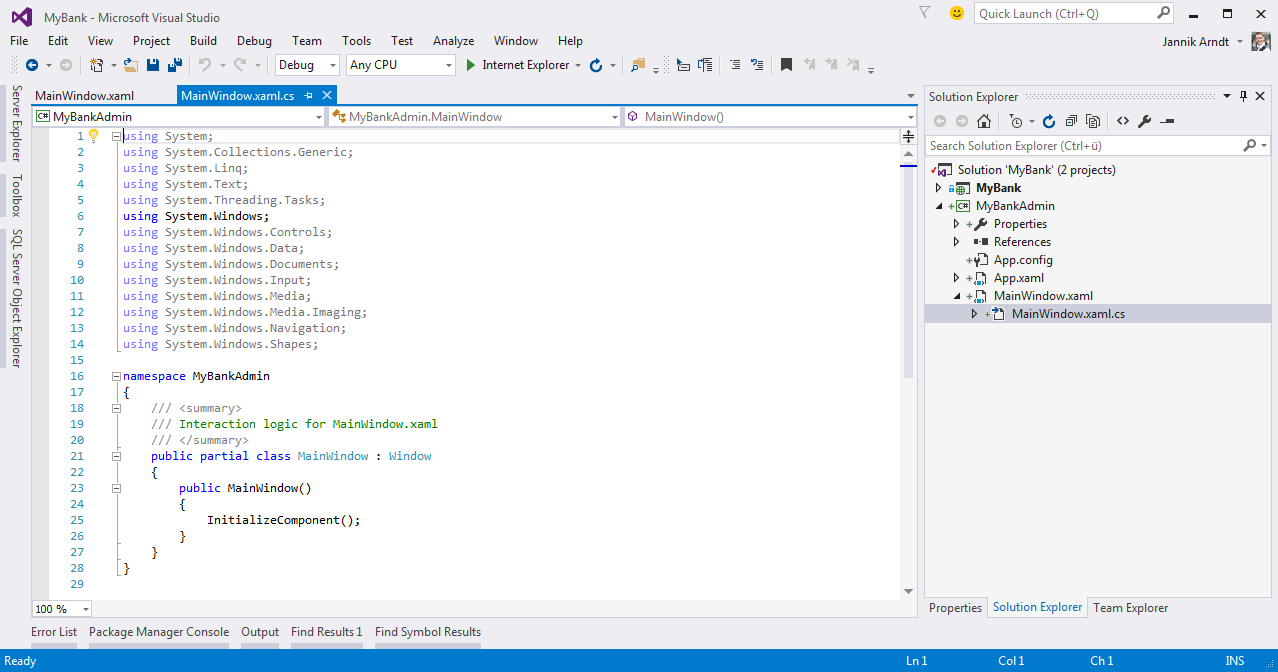Open the Error List tab
Viewport: 1278px width, 672px height.
pos(54,632)
